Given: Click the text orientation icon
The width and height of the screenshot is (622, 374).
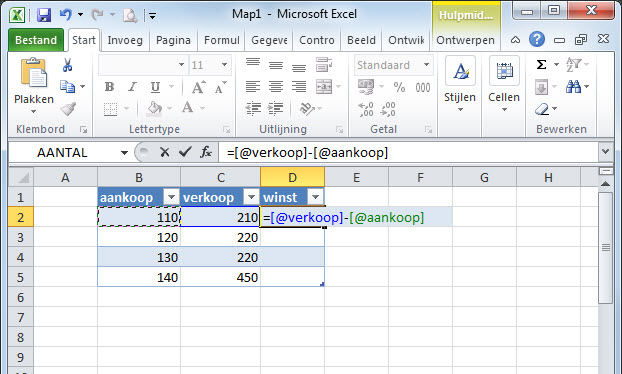Looking at the screenshot, I should click(x=307, y=108).
